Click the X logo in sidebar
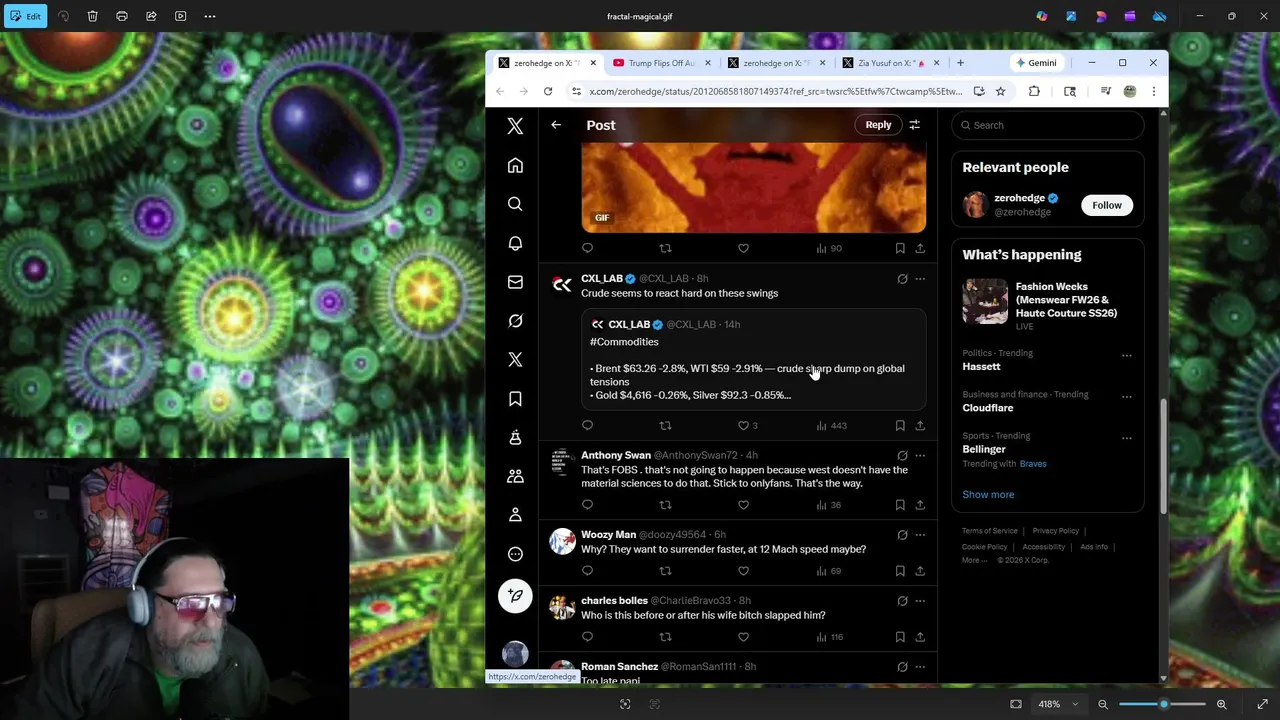Image resolution: width=1280 pixels, height=720 pixels. pos(515,126)
